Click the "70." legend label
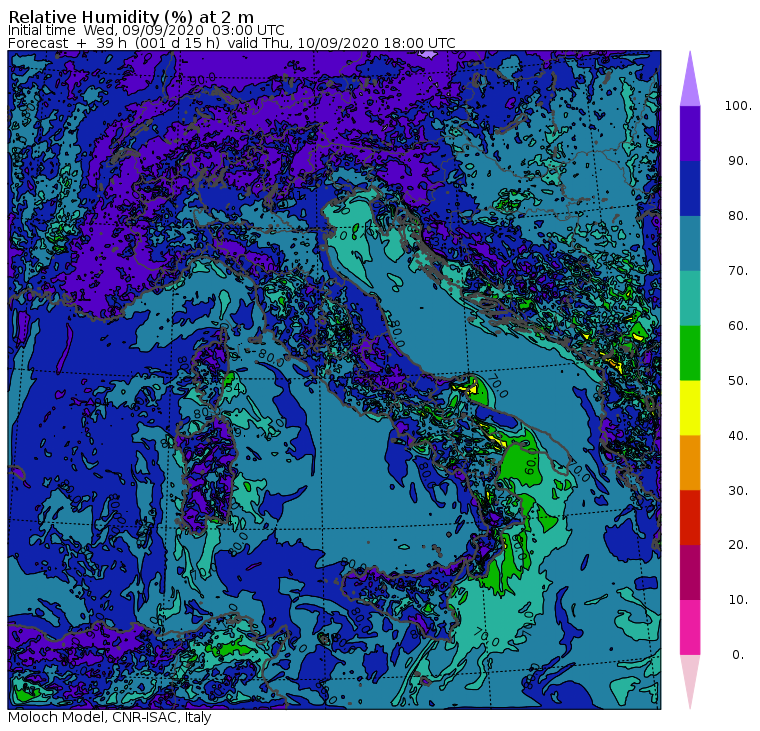 tap(738, 270)
